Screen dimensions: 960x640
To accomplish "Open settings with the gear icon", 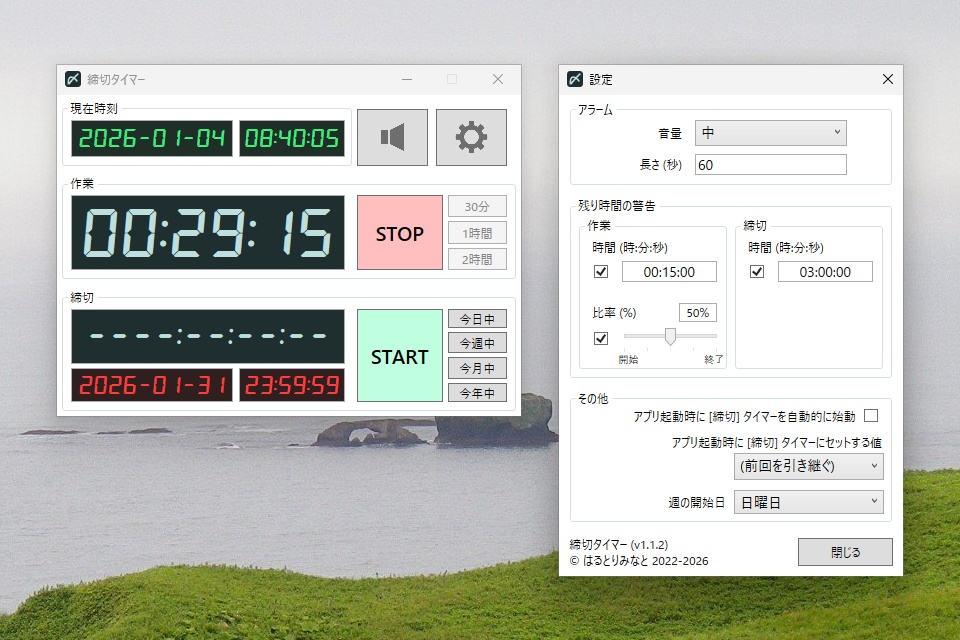I will click(471, 136).
